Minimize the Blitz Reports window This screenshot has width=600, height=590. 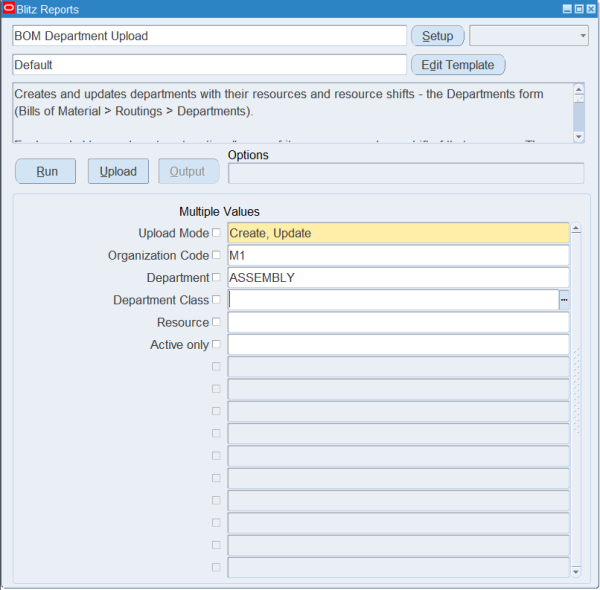point(567,9)
